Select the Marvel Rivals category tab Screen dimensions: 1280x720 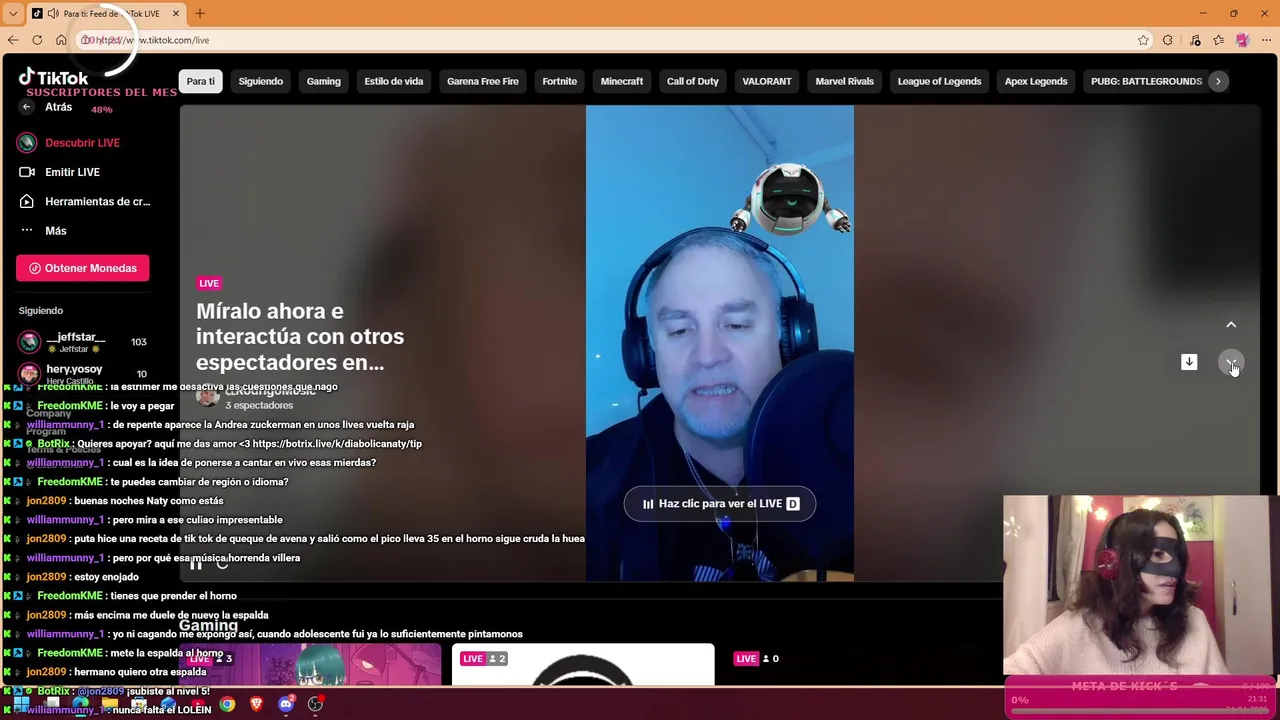point(844,81)
